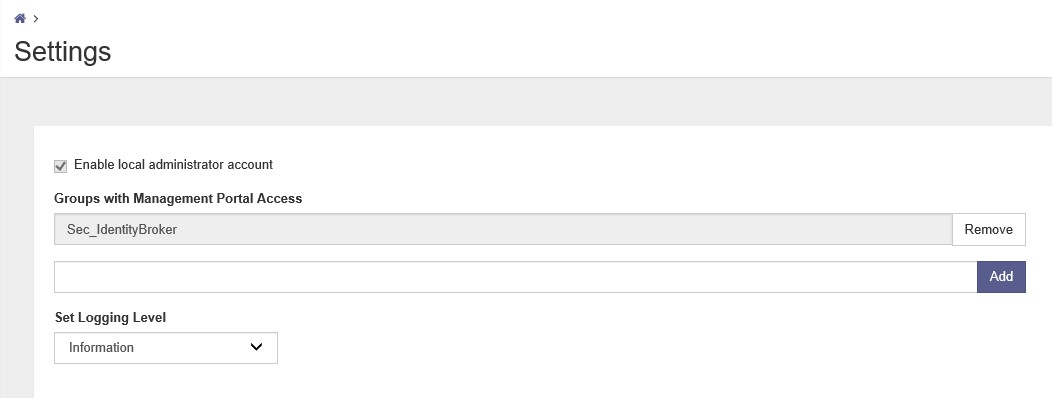This screenshot has height=398, width=1052.
Task: Click the 'Enable local administrator account' label text
Action: pos(173,164)
